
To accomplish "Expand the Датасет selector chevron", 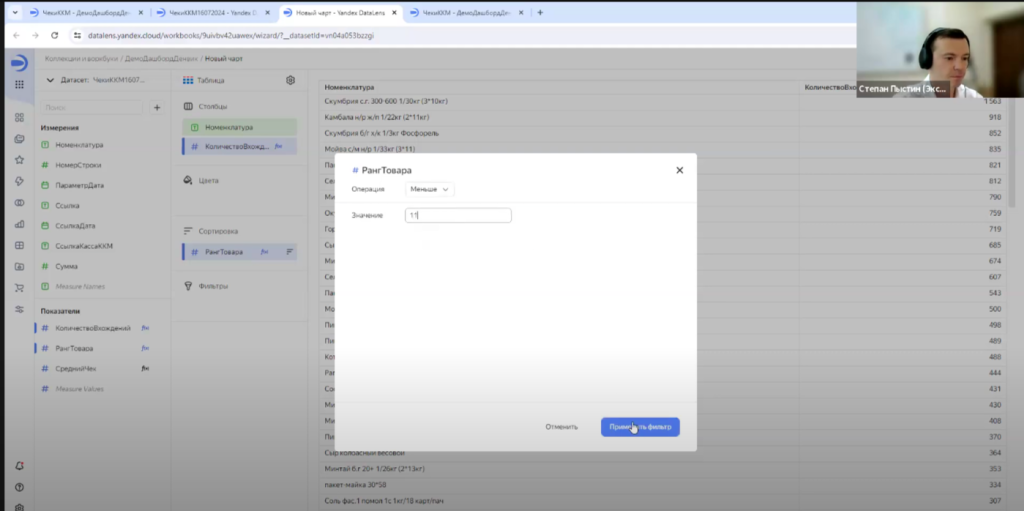I will [x=51, y=80].
